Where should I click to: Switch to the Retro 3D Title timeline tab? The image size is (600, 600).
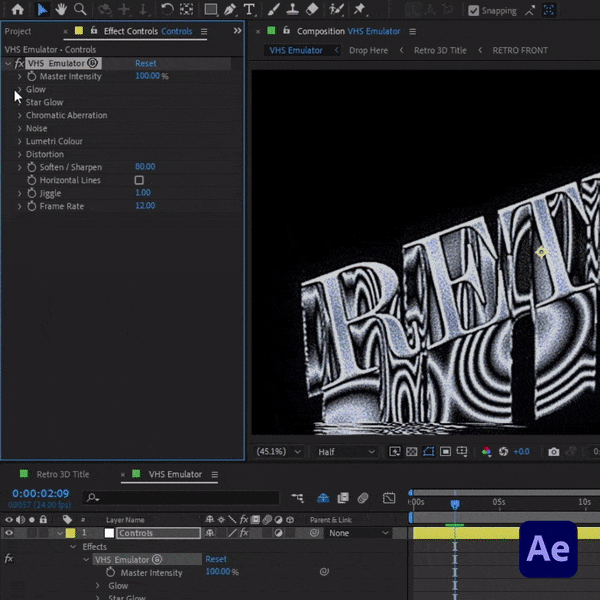coord(62,474)
